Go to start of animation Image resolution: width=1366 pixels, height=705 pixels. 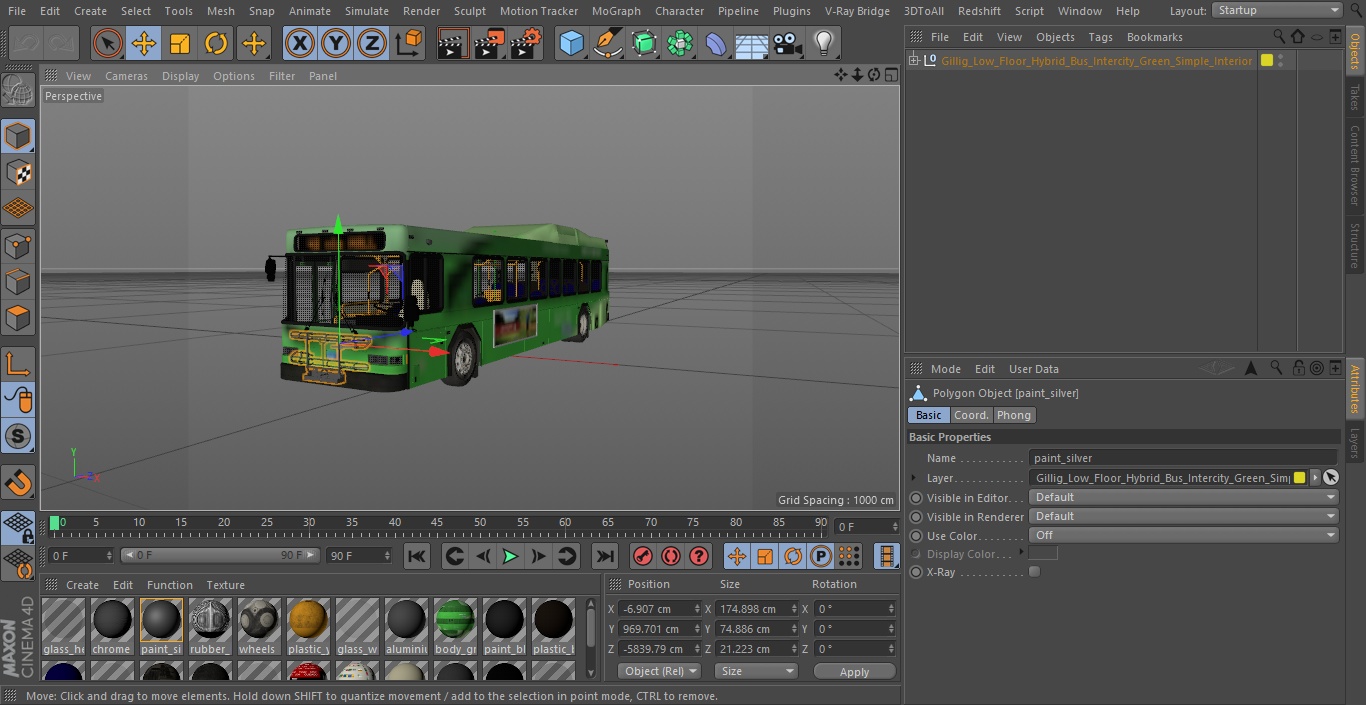coord(417,556)
